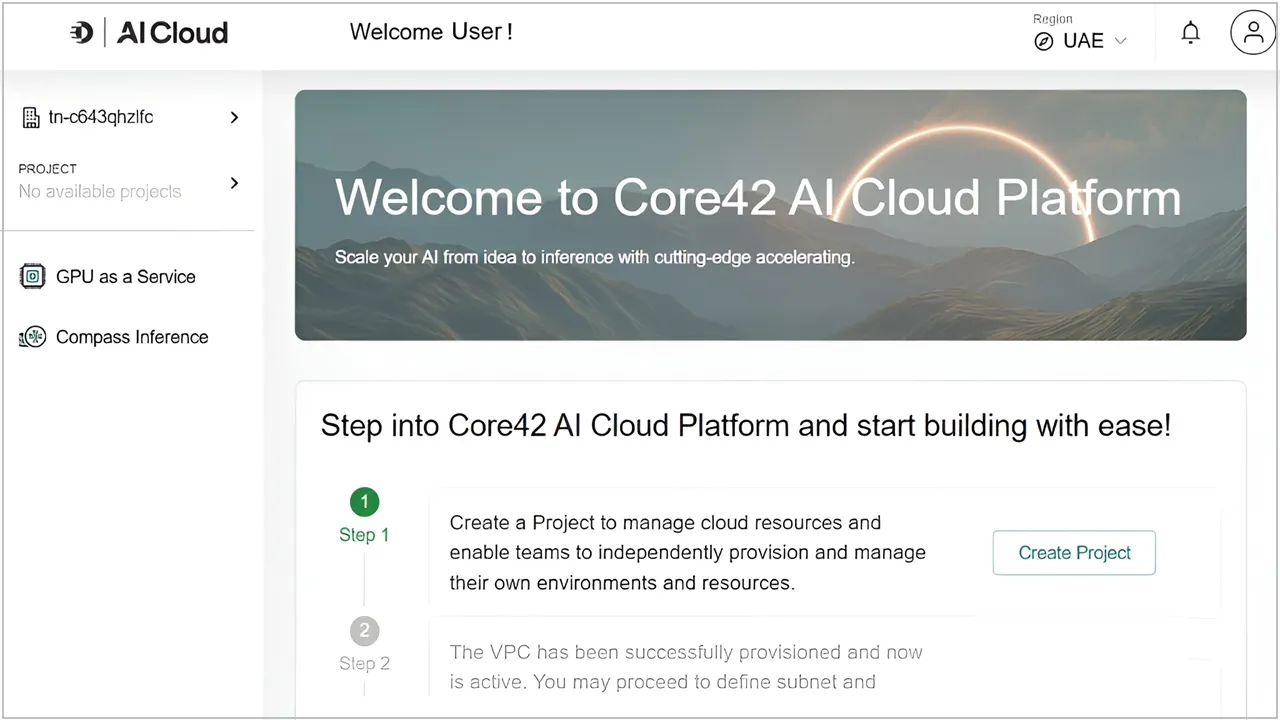The image size is (1280, 720).
Task: Expand the PROJECT selector chevron
Action: pyautogui.click(x=234, y=183)
